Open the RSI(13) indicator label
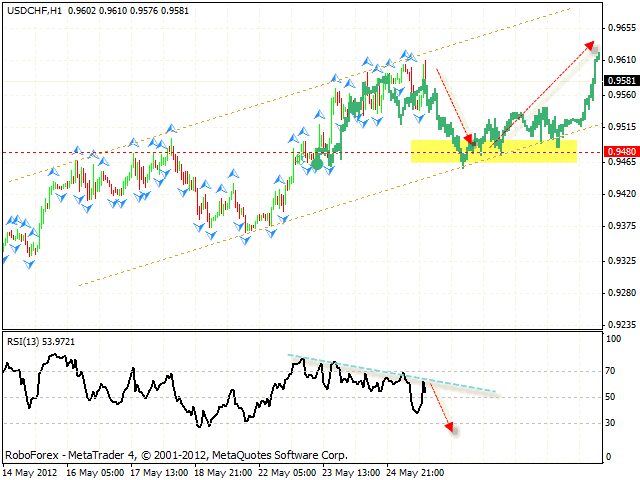Image resolution: width=640 pixels, height=480 pixels. 42,342
